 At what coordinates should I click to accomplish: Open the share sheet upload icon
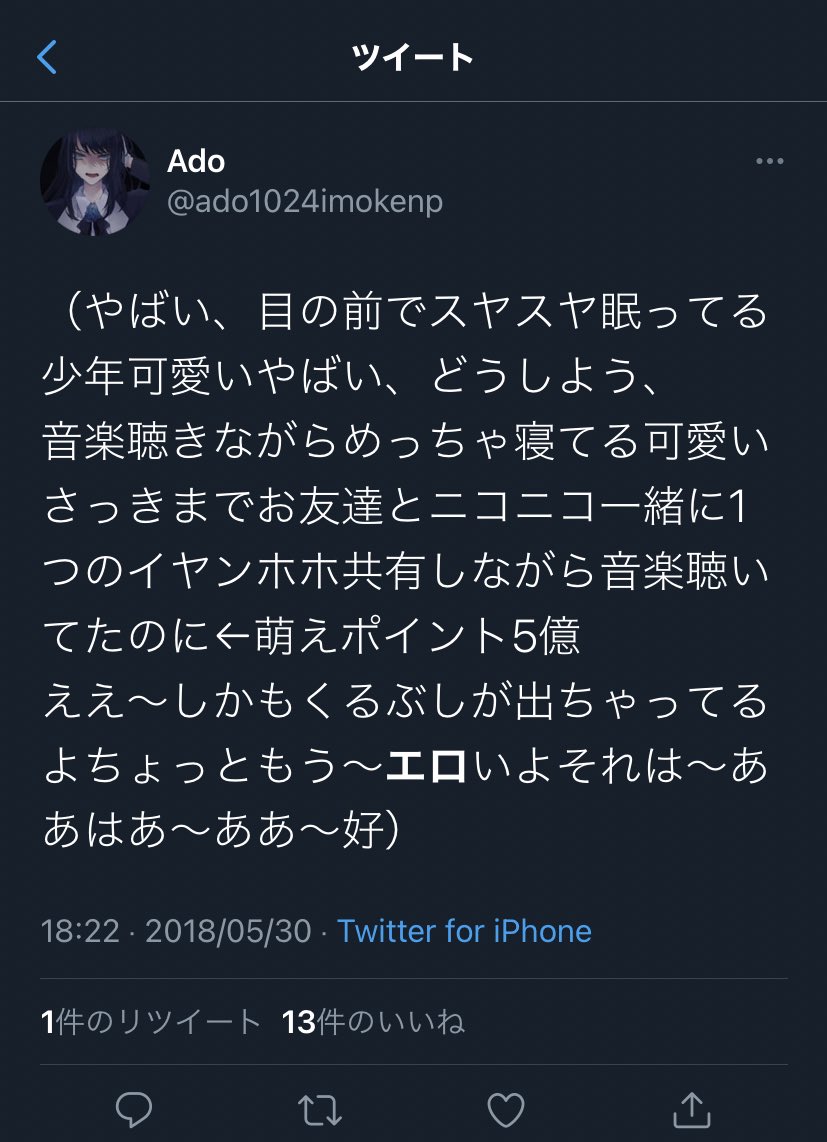tap(691, 1109)
